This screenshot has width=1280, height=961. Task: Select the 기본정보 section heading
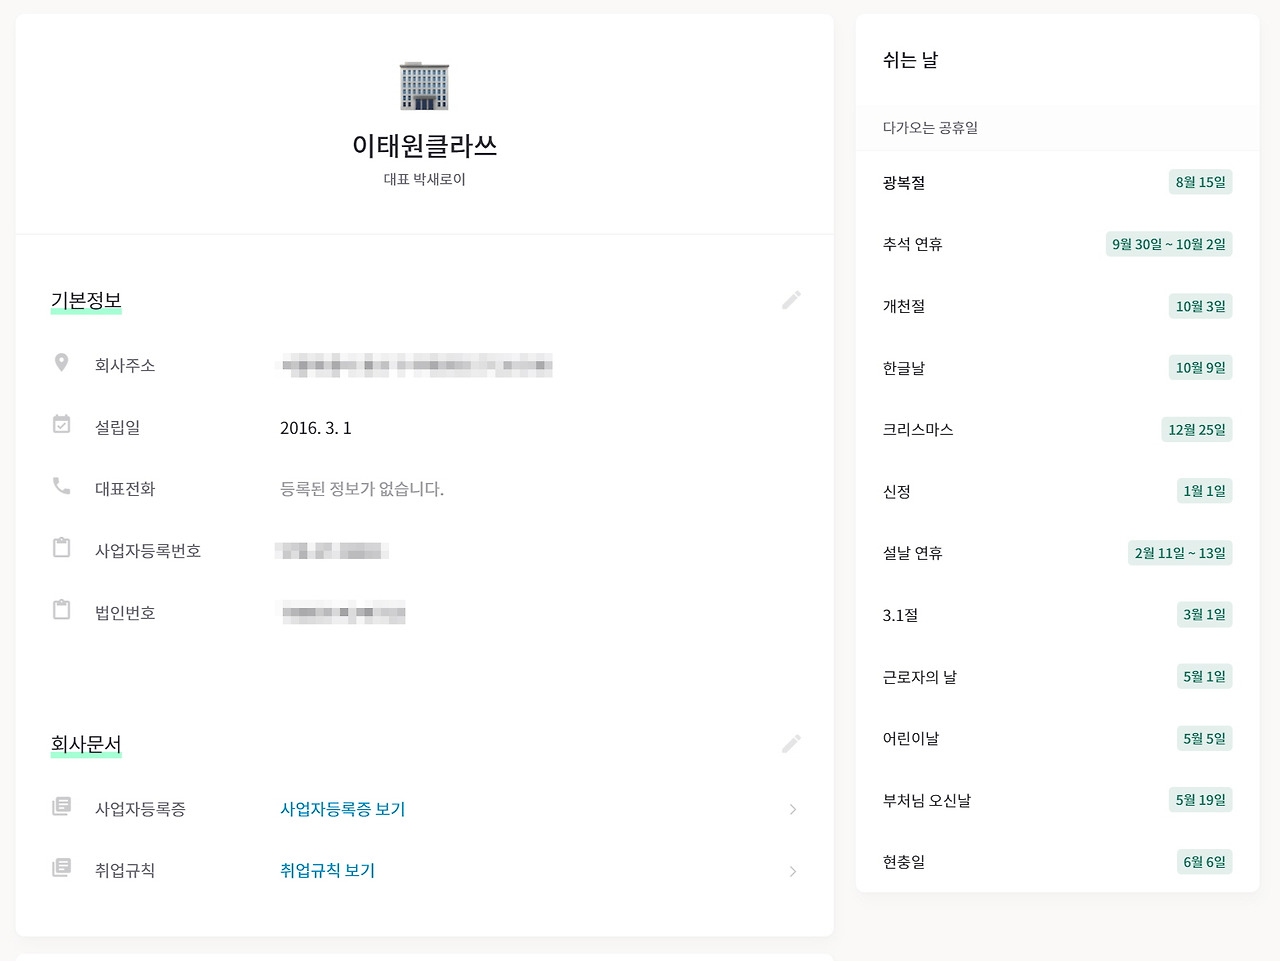(x=86, y=301)
